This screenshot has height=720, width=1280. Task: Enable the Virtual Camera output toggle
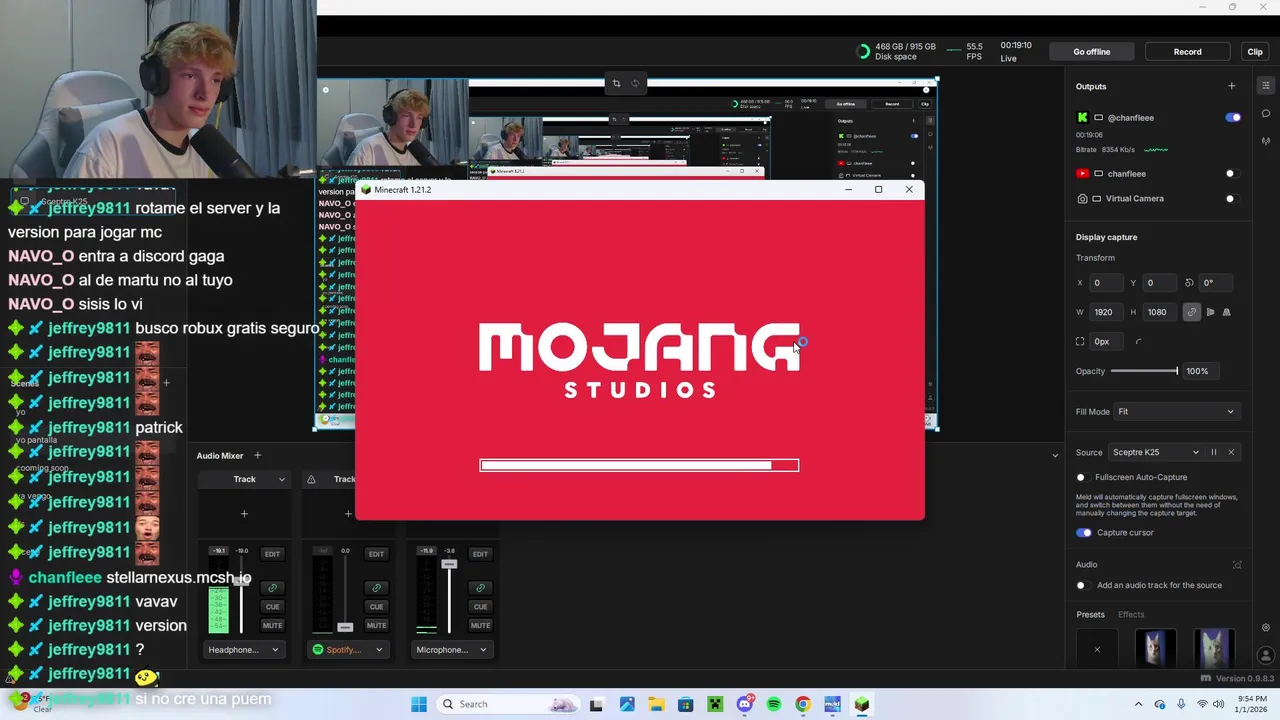(1231, 199)
